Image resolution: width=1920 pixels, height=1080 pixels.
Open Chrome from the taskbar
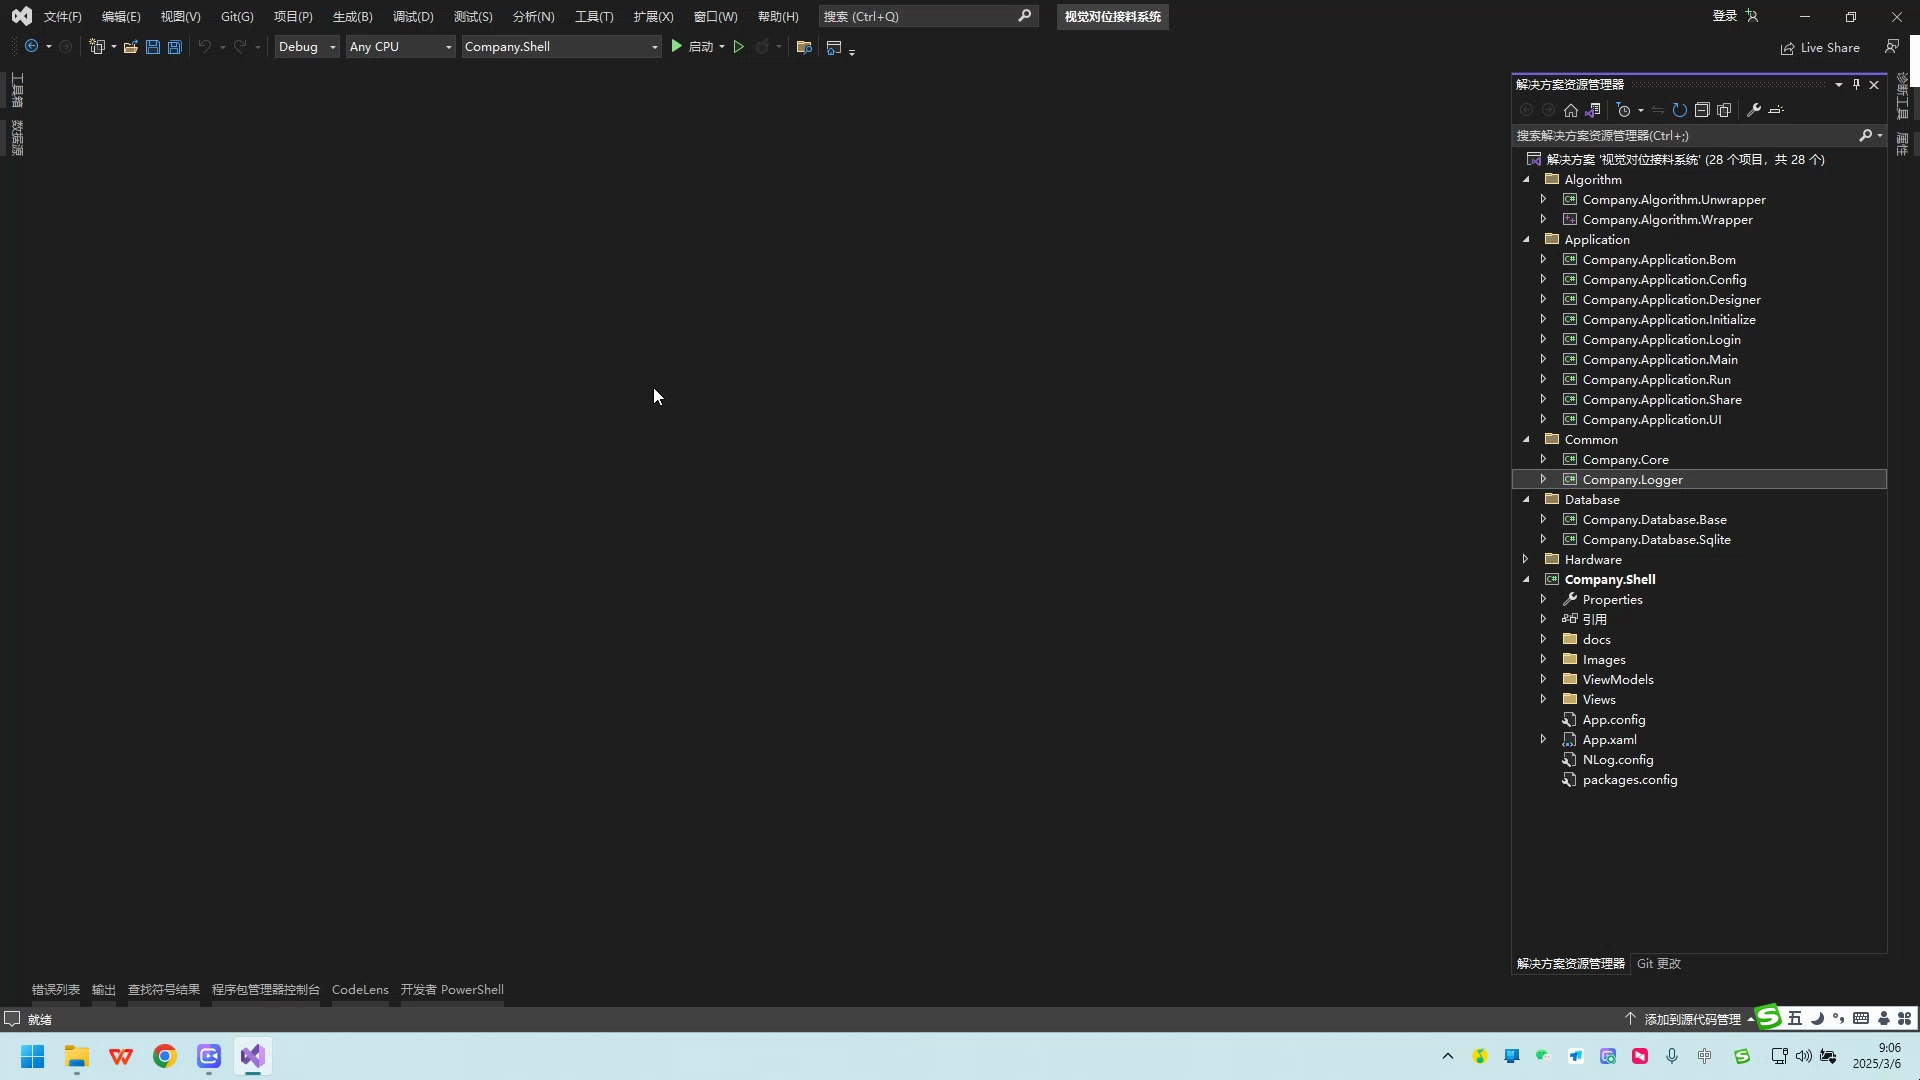[x=165, y=1056]
